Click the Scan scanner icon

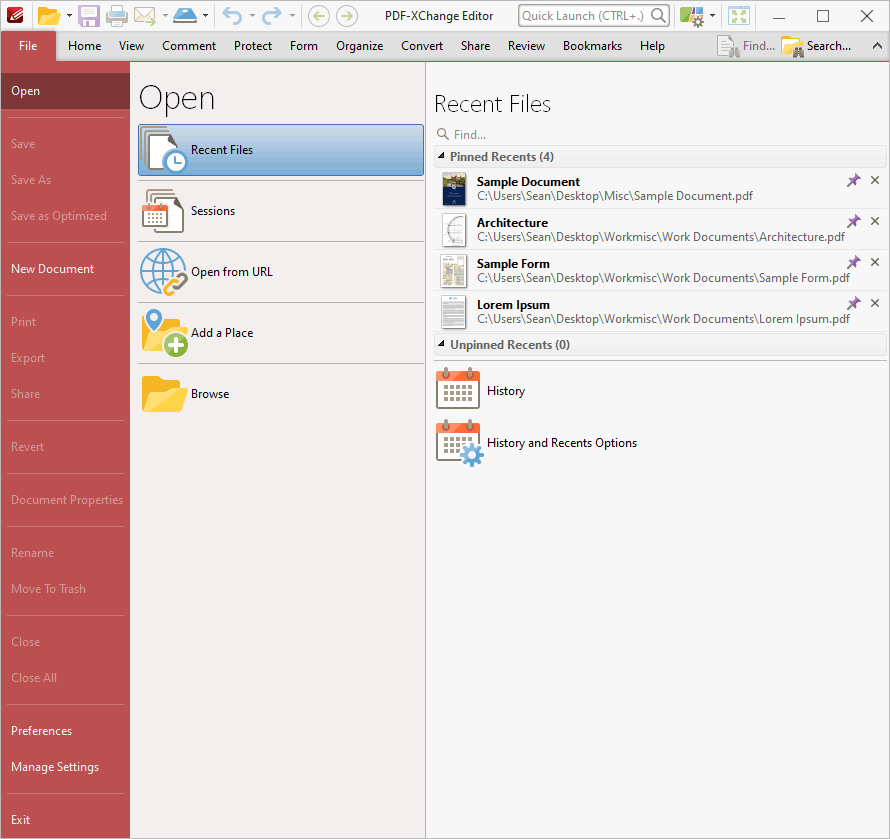click(x=185, y=16)
